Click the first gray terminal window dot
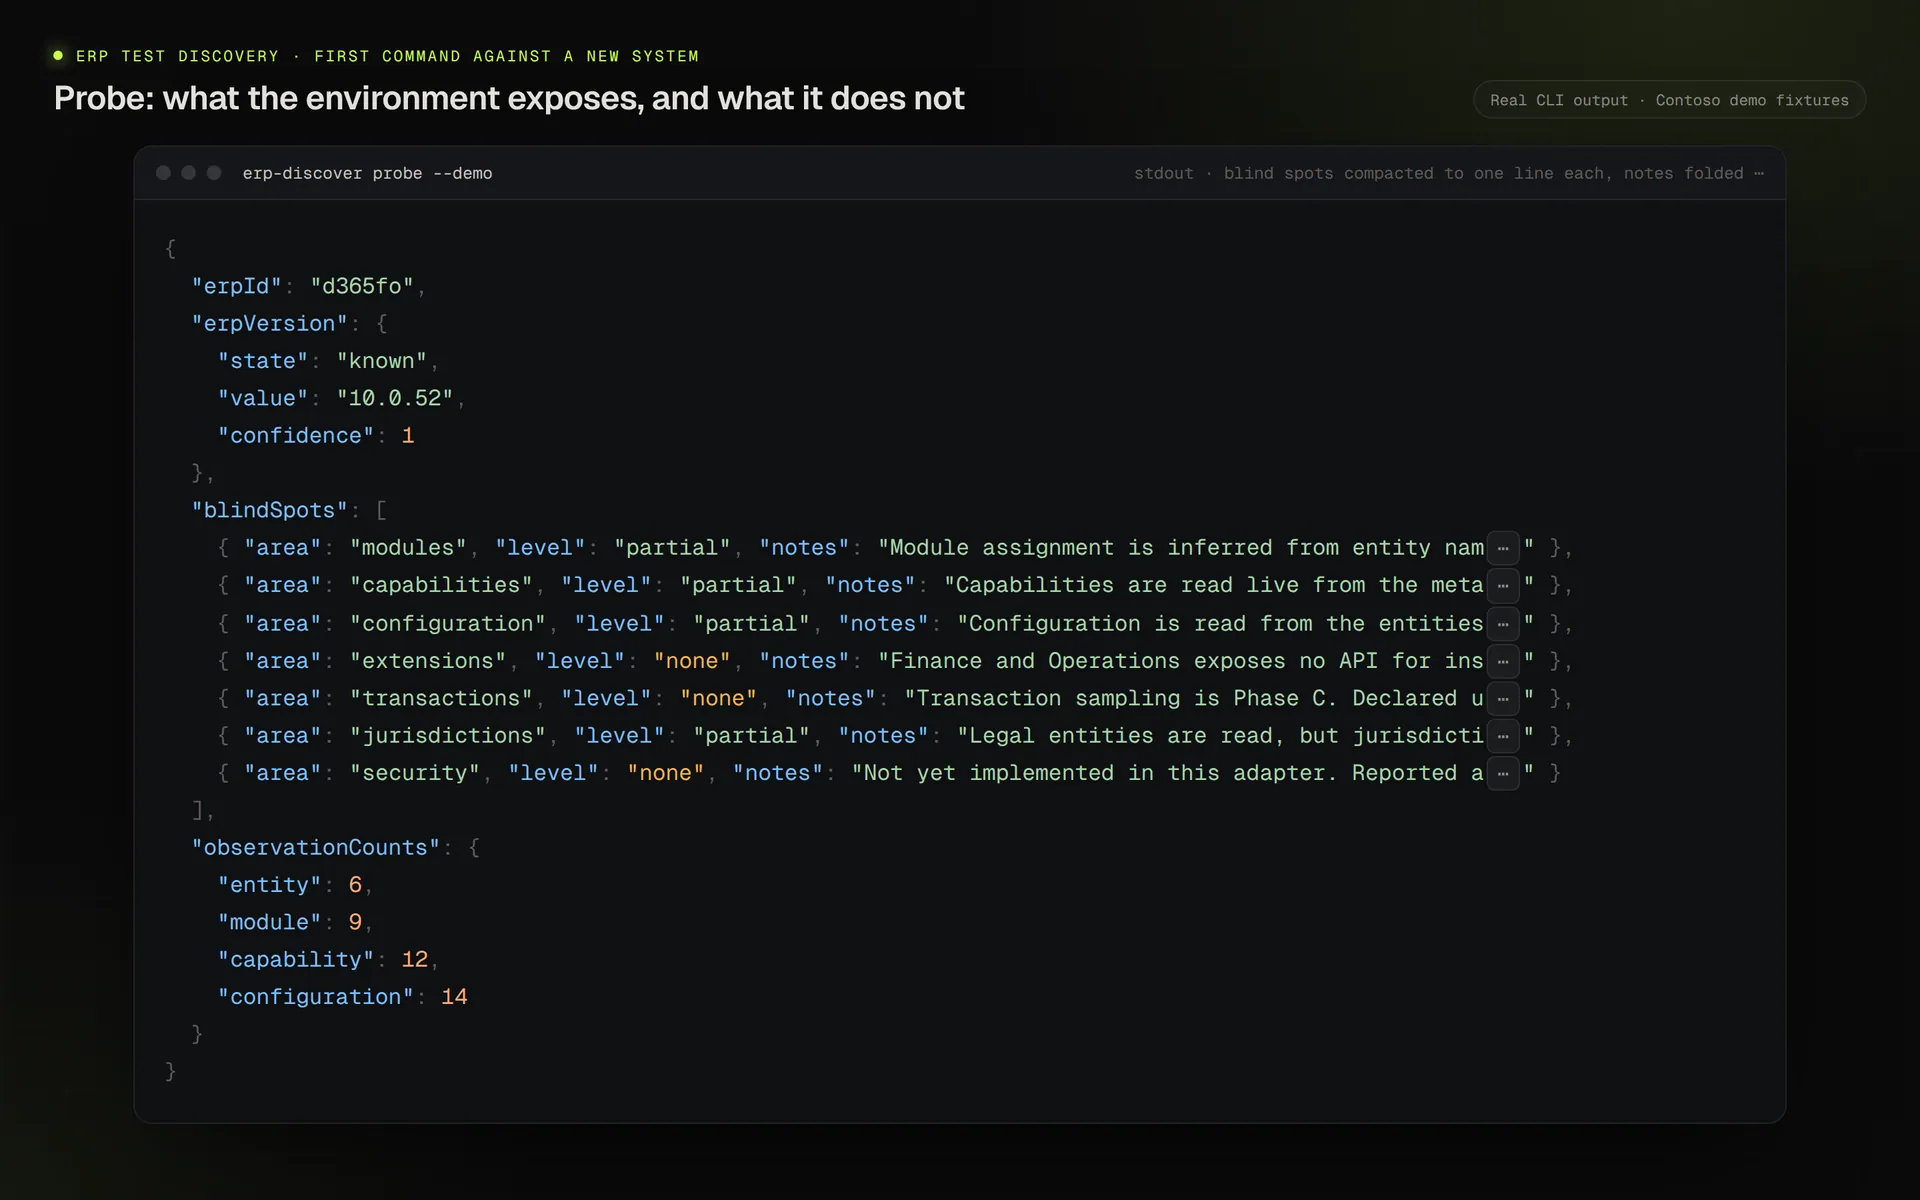Viewport: 1920px width, 1200px height. point(163,173)
